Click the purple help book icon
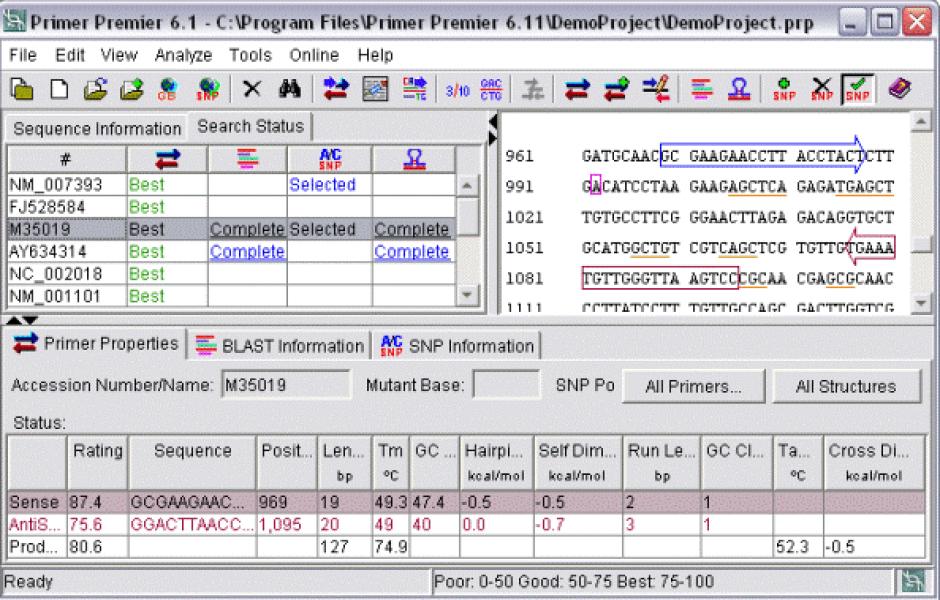The height and width of the screenshot is (600, 940). pyautogui.click(x=899, y=89)
